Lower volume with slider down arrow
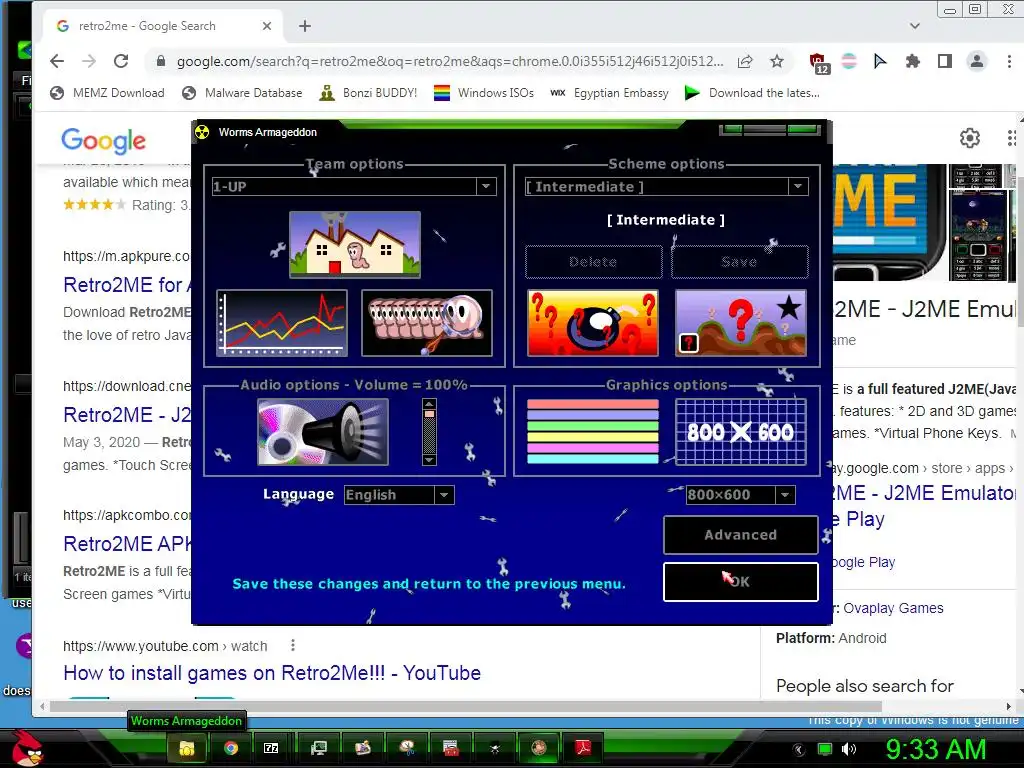Screen dimensions: 1024x768 click(429, 460)
